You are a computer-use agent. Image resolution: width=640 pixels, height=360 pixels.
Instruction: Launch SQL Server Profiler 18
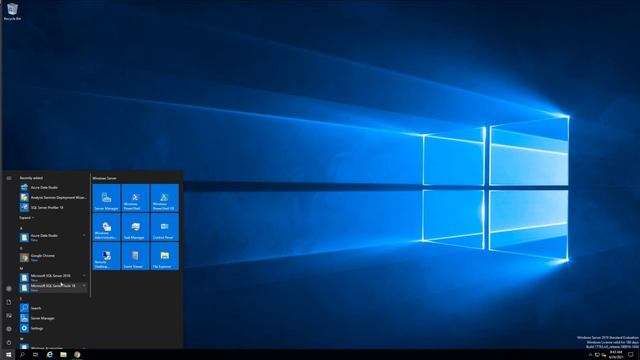[x=53, y=207]
